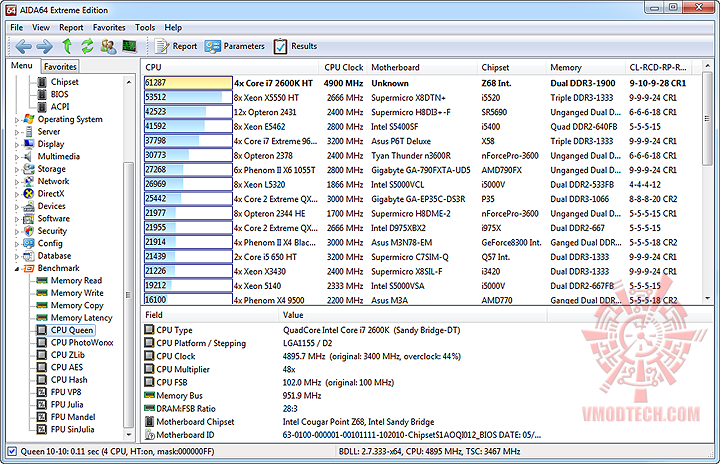
Task: Click the green monitor toolbar icon
Action: point(130,46)
